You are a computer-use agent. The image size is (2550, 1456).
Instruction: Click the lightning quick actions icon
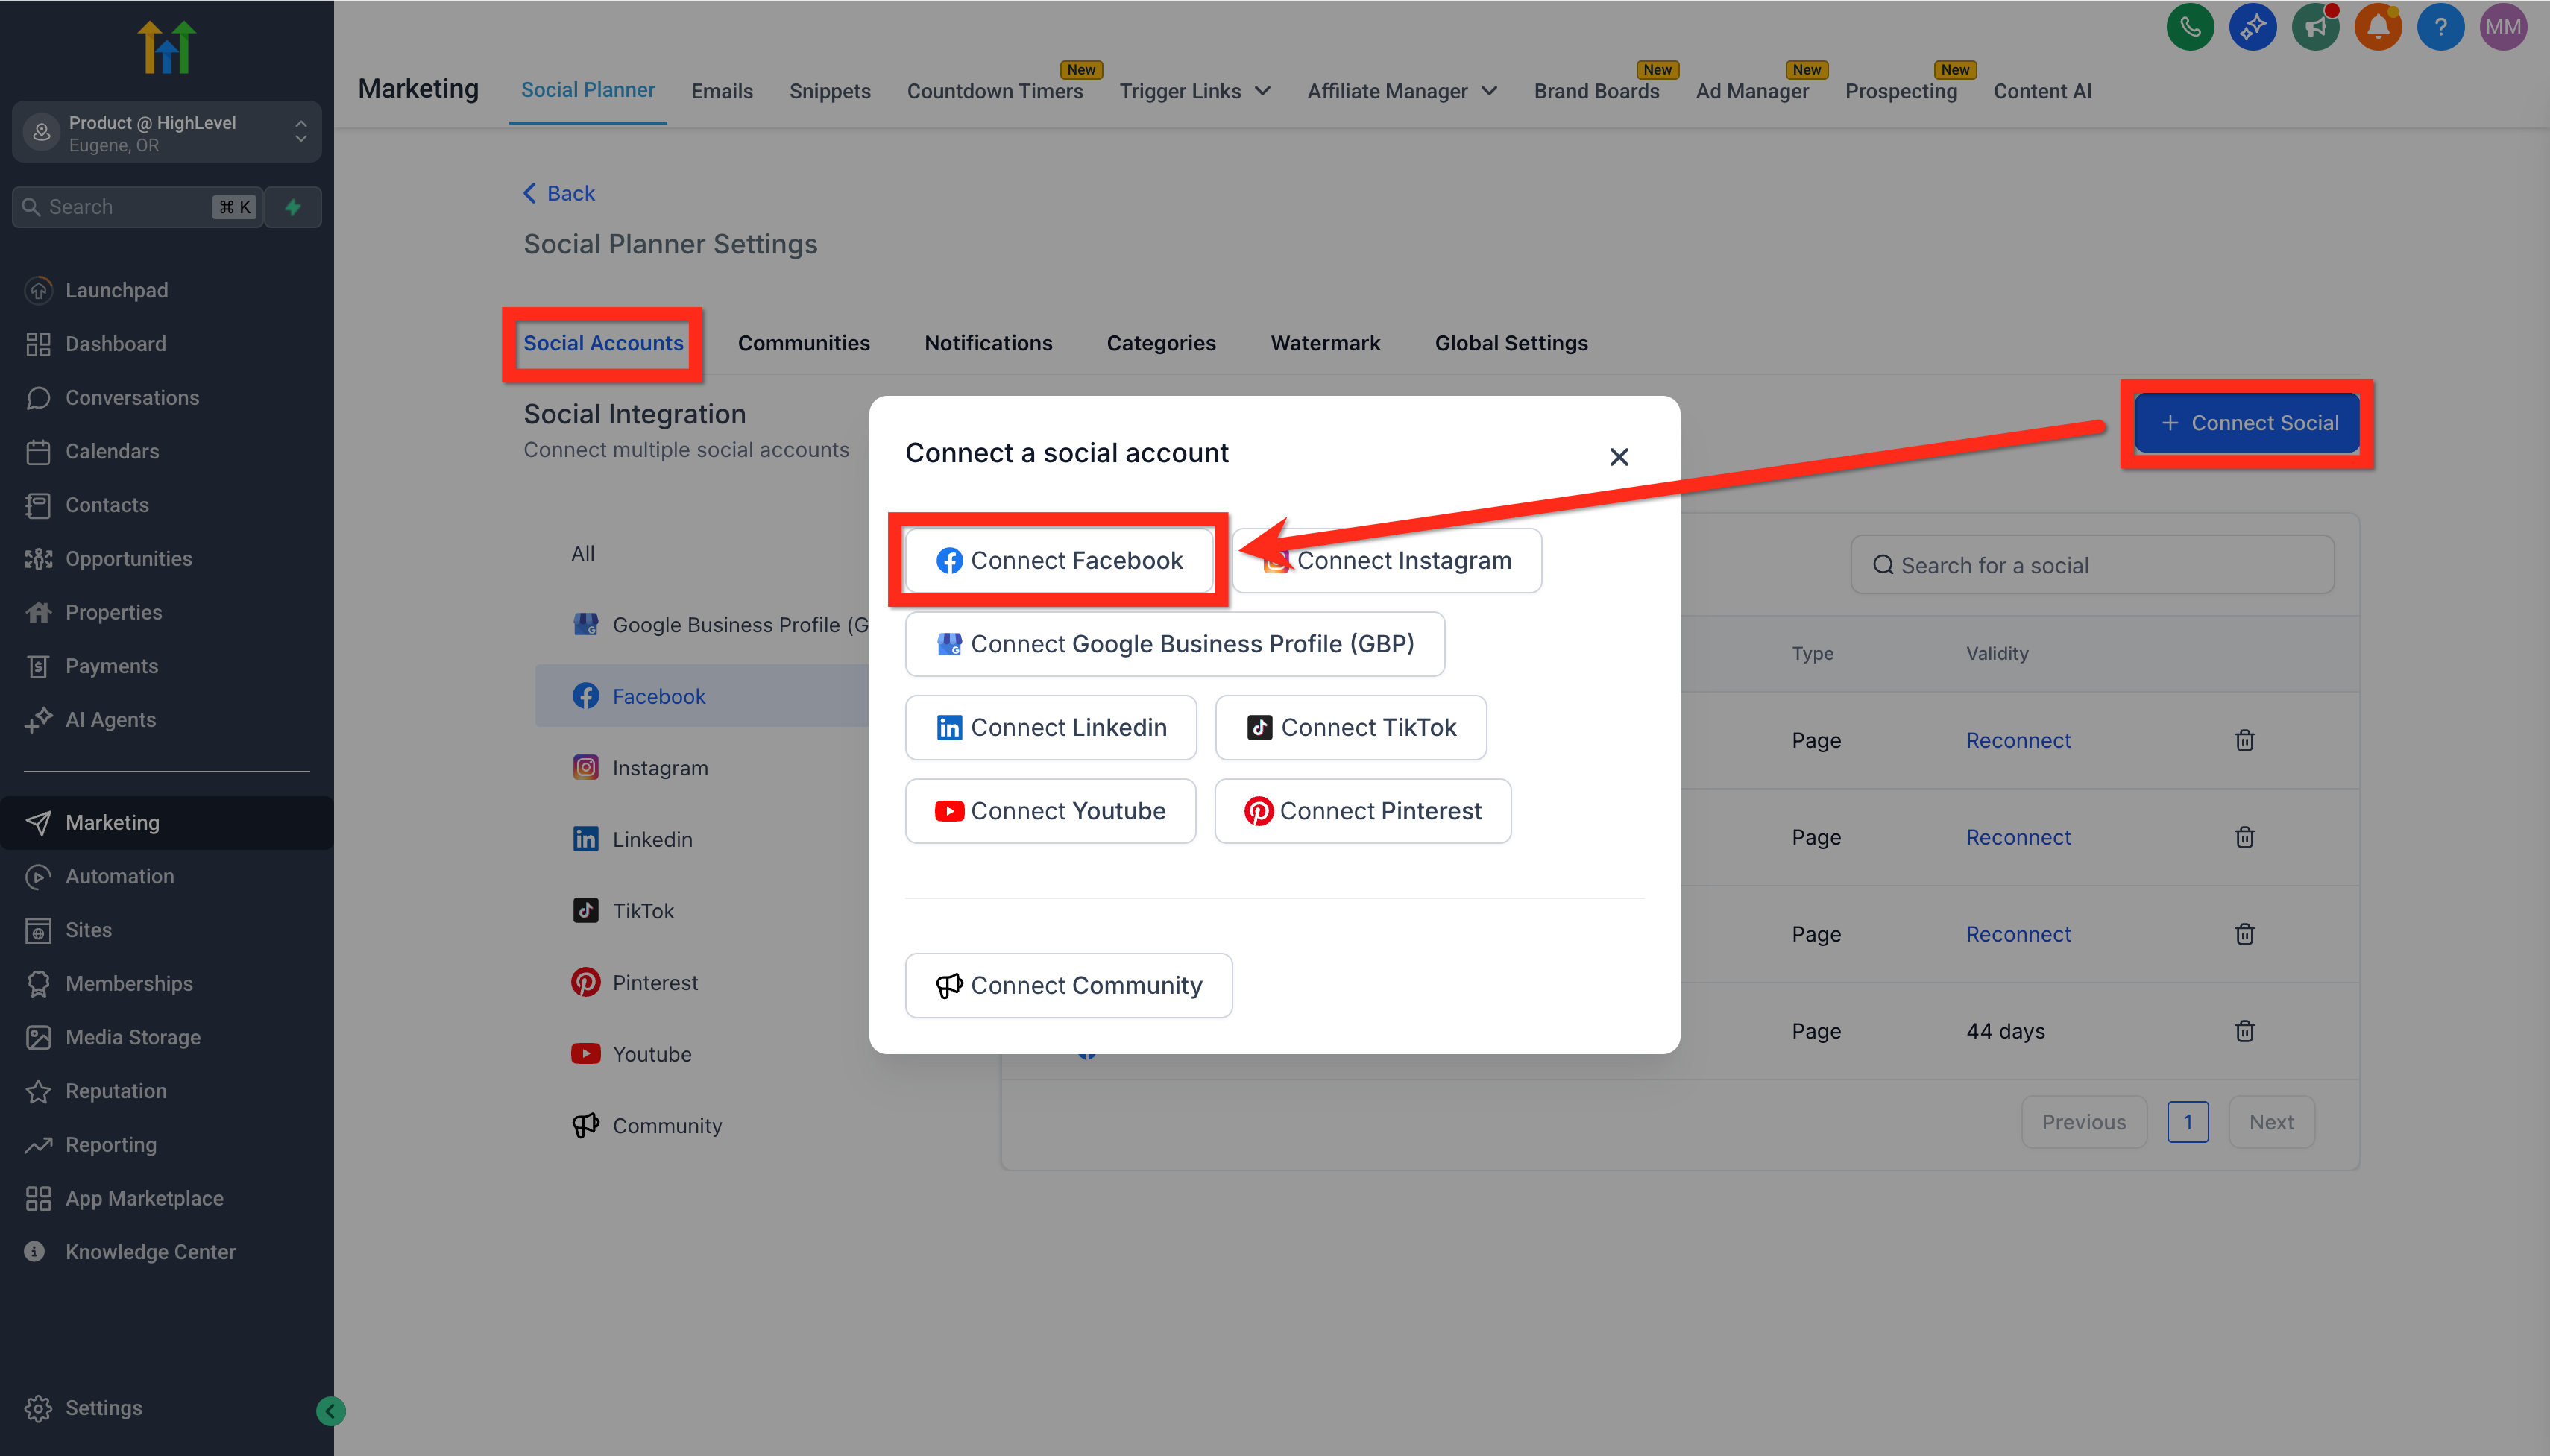pyautogui.click(x=293, y=207)
